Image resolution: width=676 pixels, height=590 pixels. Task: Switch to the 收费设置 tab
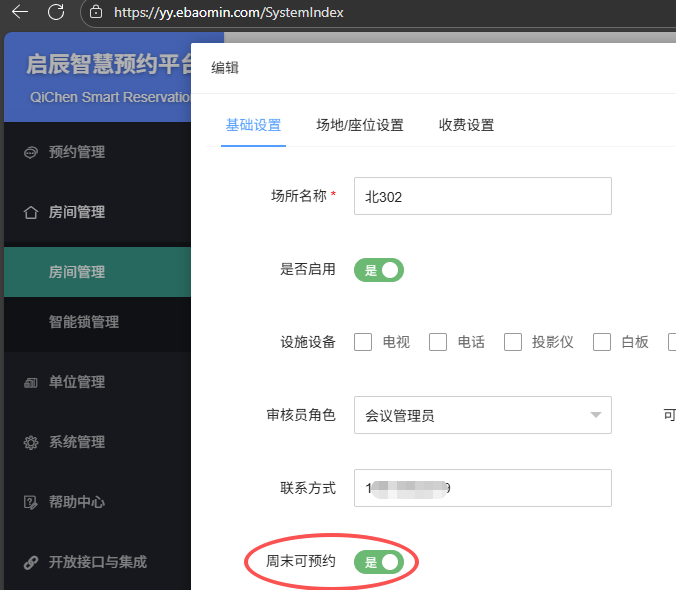coord(466,125)
